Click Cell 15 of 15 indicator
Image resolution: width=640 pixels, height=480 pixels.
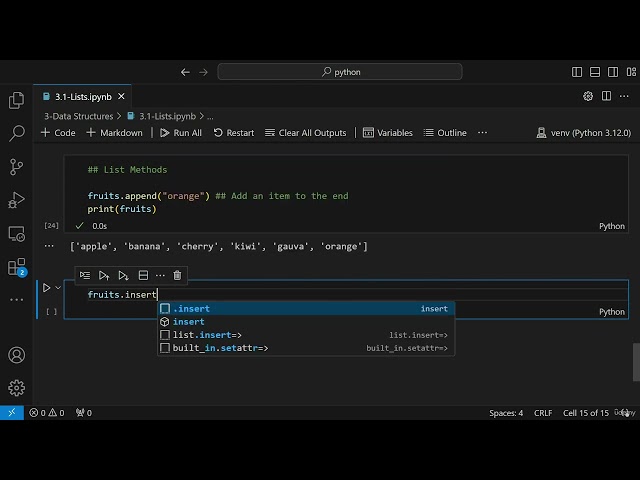point(586,413)
